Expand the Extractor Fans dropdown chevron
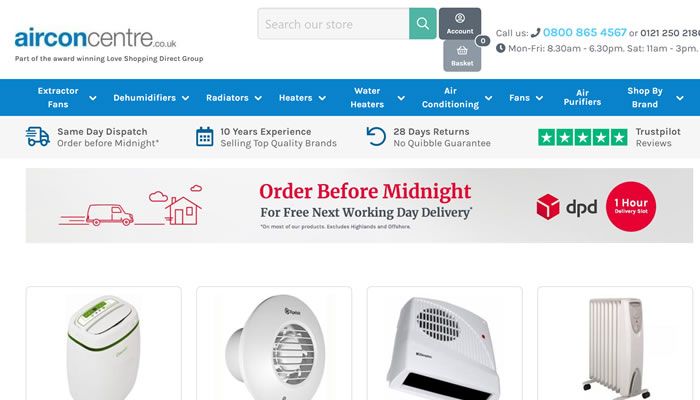The width and height of the screenshot is (700, 400). pos(92,98)
